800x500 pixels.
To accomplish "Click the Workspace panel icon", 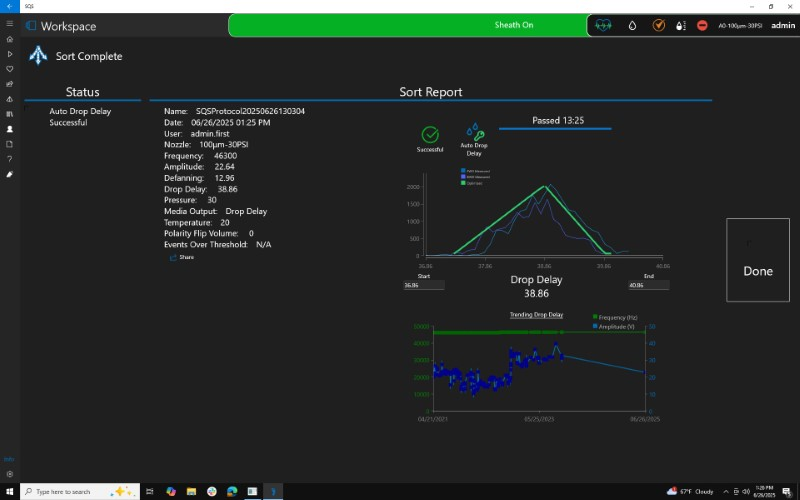I will pos(31,26).
